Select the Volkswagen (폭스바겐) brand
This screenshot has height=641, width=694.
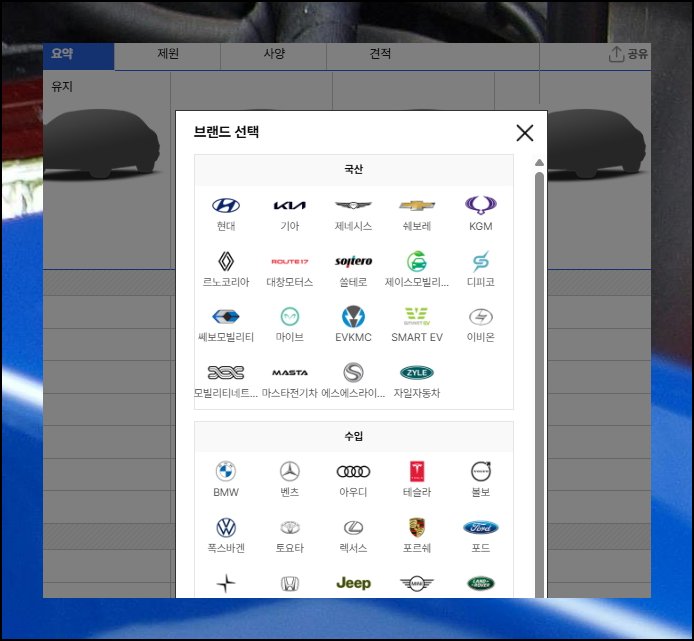(x=226, y=527)
